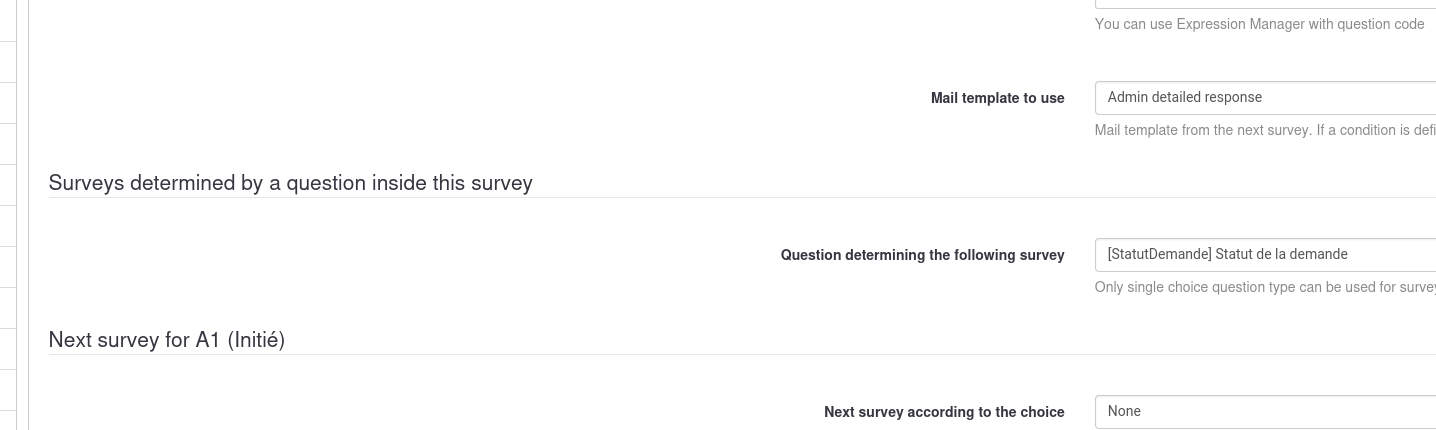The image size is (1436, 430).
Task: Click the input field above the Expression Manager hint
Action: pos(1265,4)
